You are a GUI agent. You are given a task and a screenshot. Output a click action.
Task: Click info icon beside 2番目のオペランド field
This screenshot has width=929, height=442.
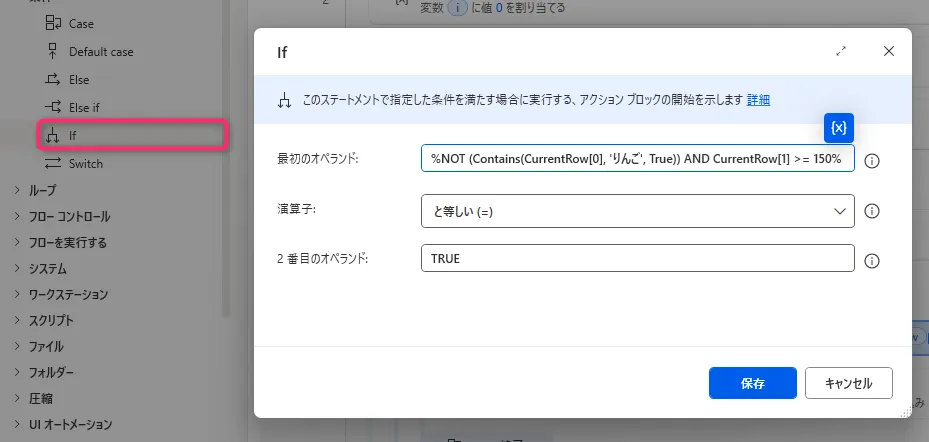click(x=871, y=260)
